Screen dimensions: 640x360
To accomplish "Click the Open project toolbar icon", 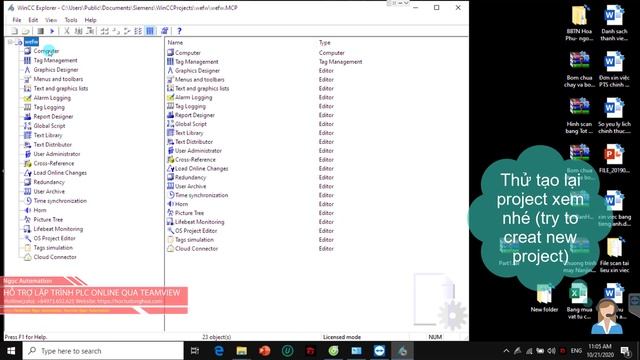I will coord(25,31).
